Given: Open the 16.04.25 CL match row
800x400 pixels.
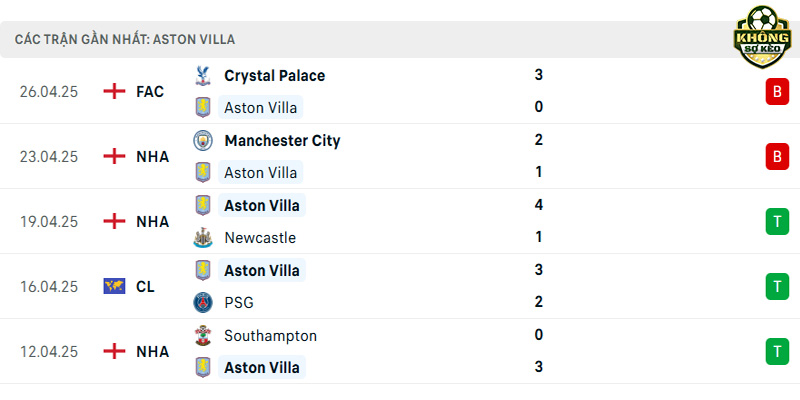Looking at the screenshot, I should click(x=400, y=286).
